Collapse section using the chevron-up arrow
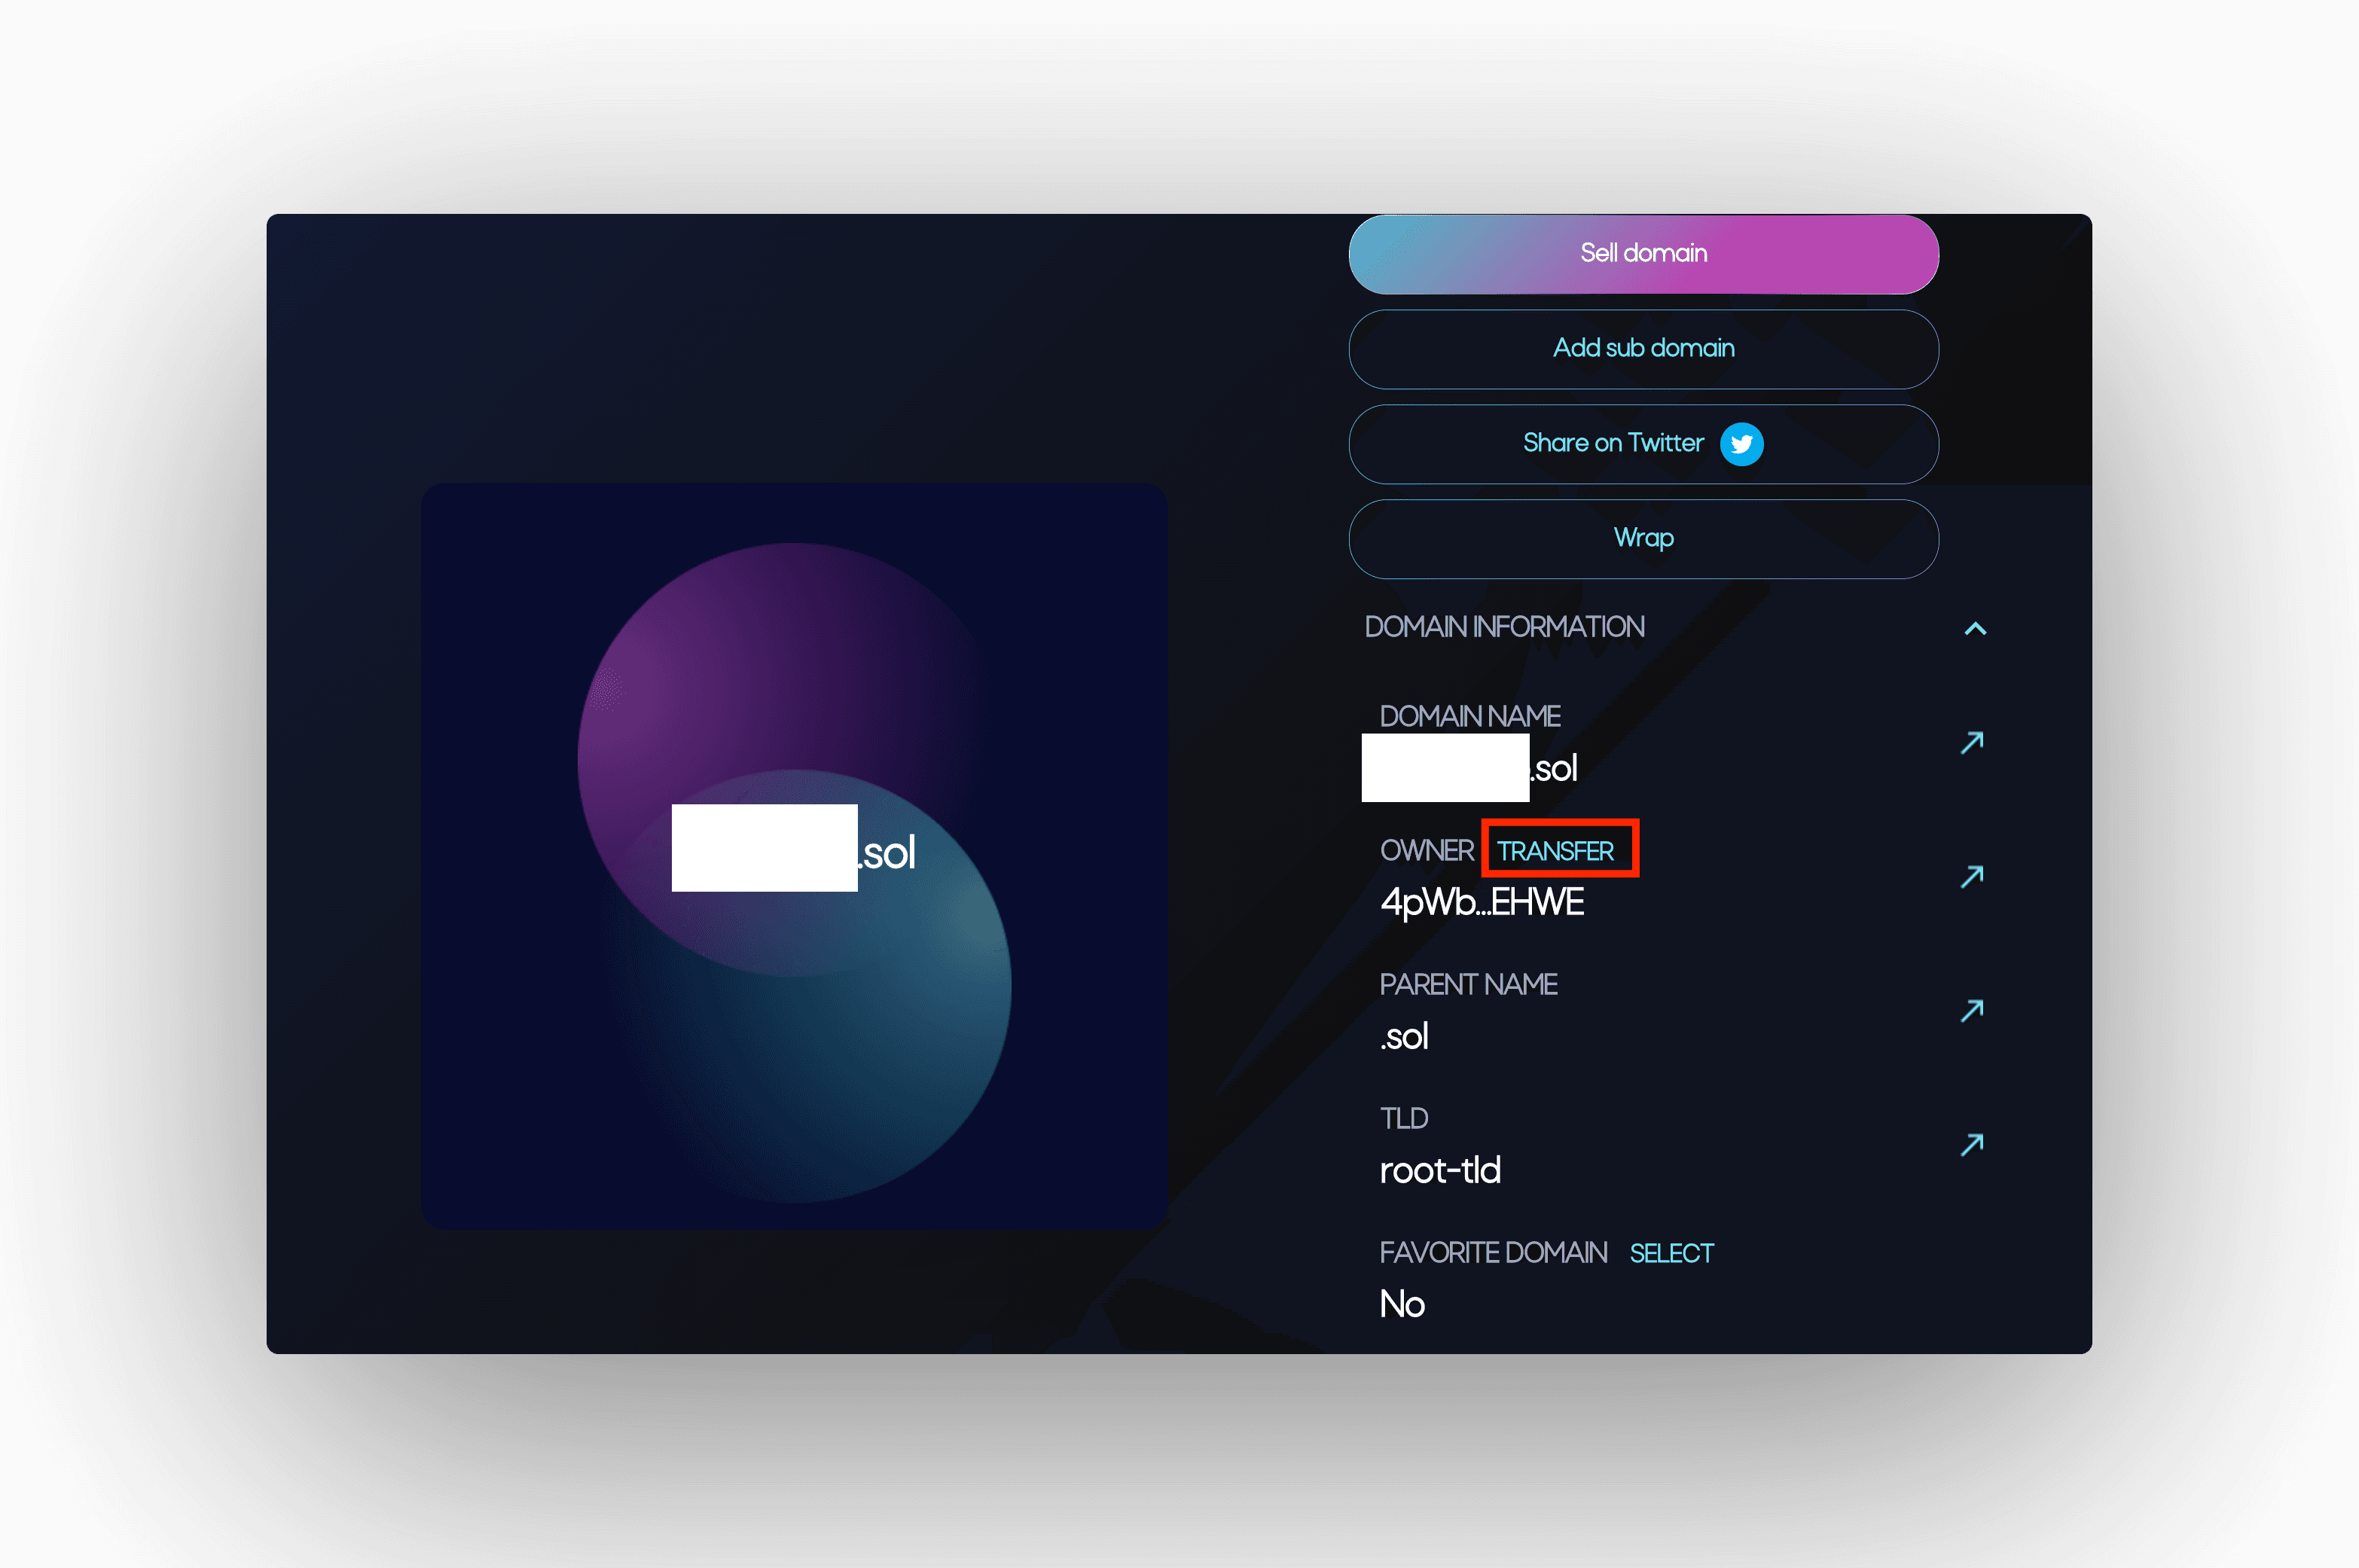Viewport: 2359px width, 1568px height. pos(1974,629)
